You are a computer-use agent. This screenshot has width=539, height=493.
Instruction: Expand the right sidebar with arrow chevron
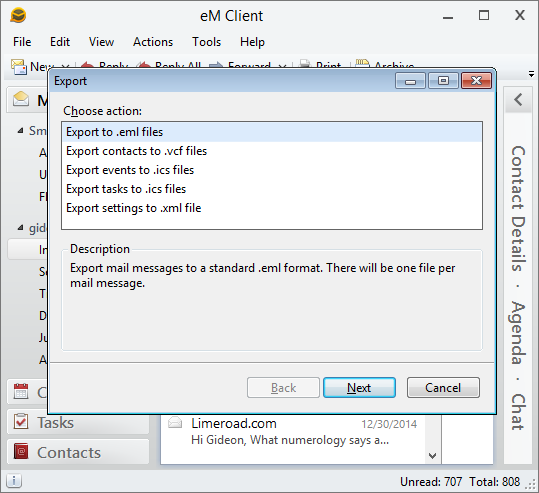518,100
